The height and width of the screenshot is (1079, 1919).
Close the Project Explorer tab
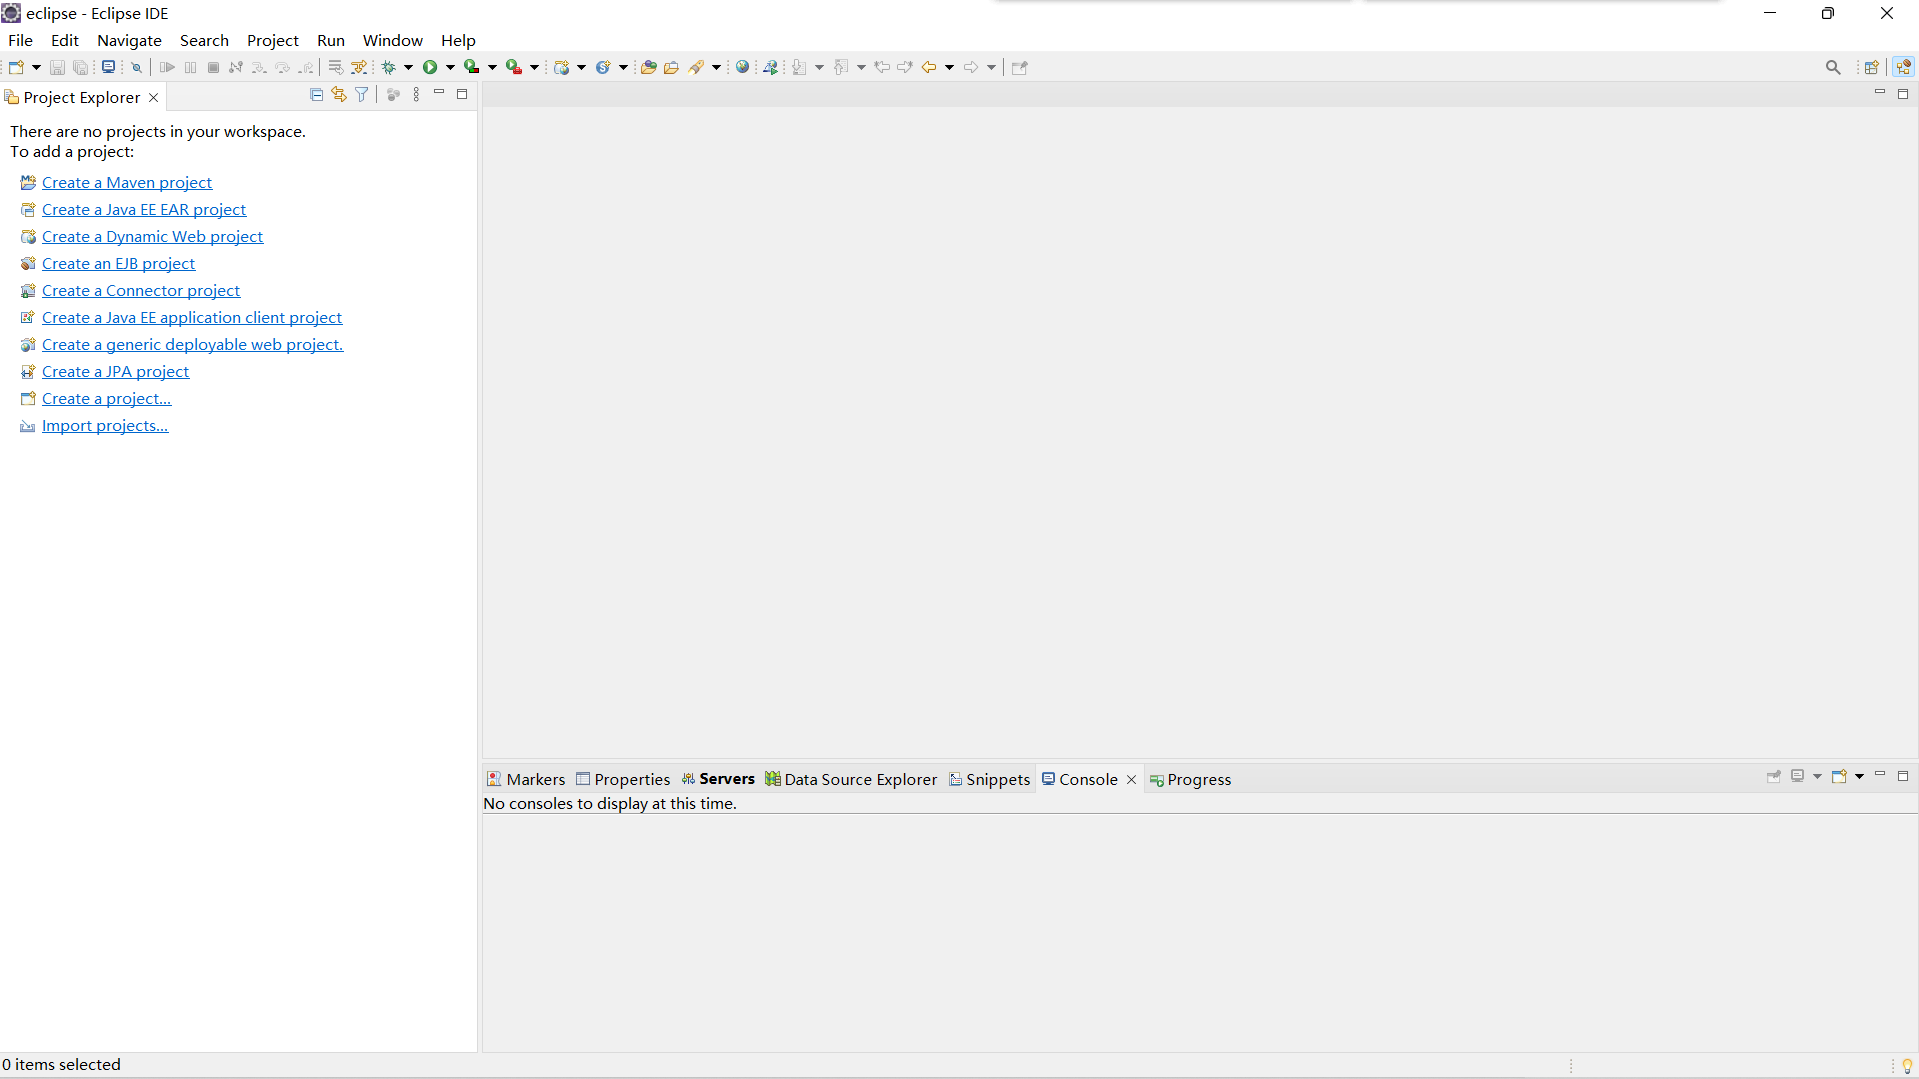(x=153, y=97)
